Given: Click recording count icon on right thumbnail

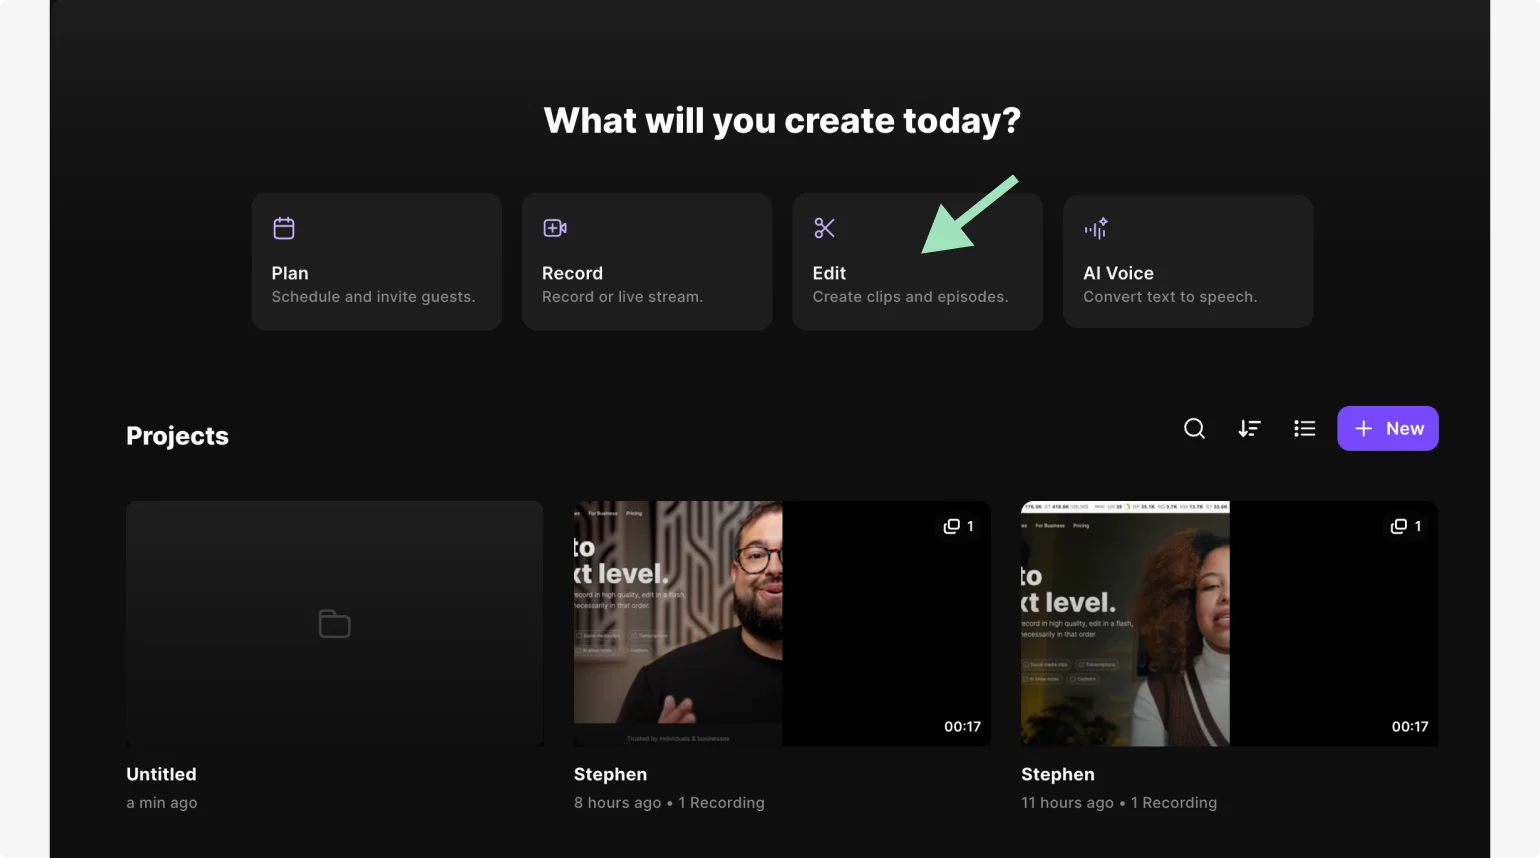Looking at the screenshot, I should [x=1399, y=526].
